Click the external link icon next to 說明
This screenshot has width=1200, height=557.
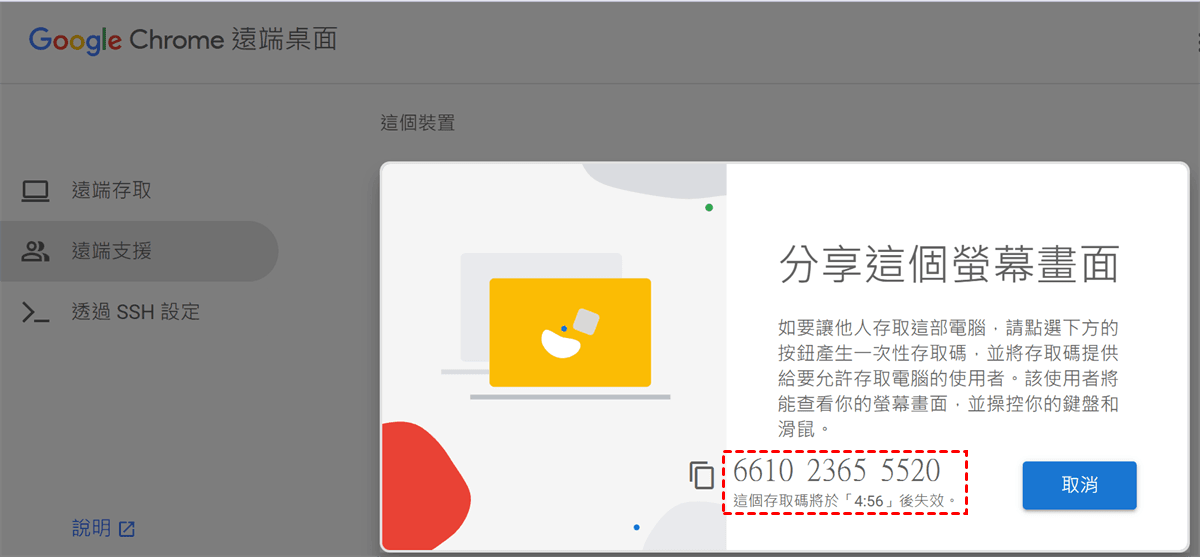click(127, 529)
